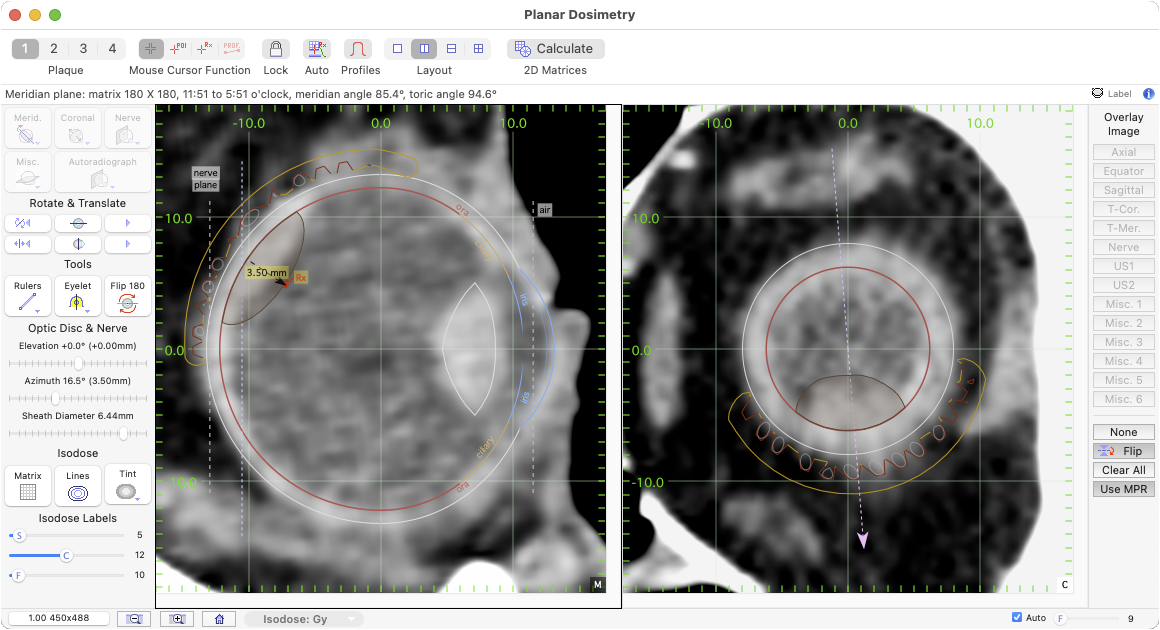Expand the Tint options menu
The width and height of the screenshot is (1160, 630).
click(x=137, y=499)
